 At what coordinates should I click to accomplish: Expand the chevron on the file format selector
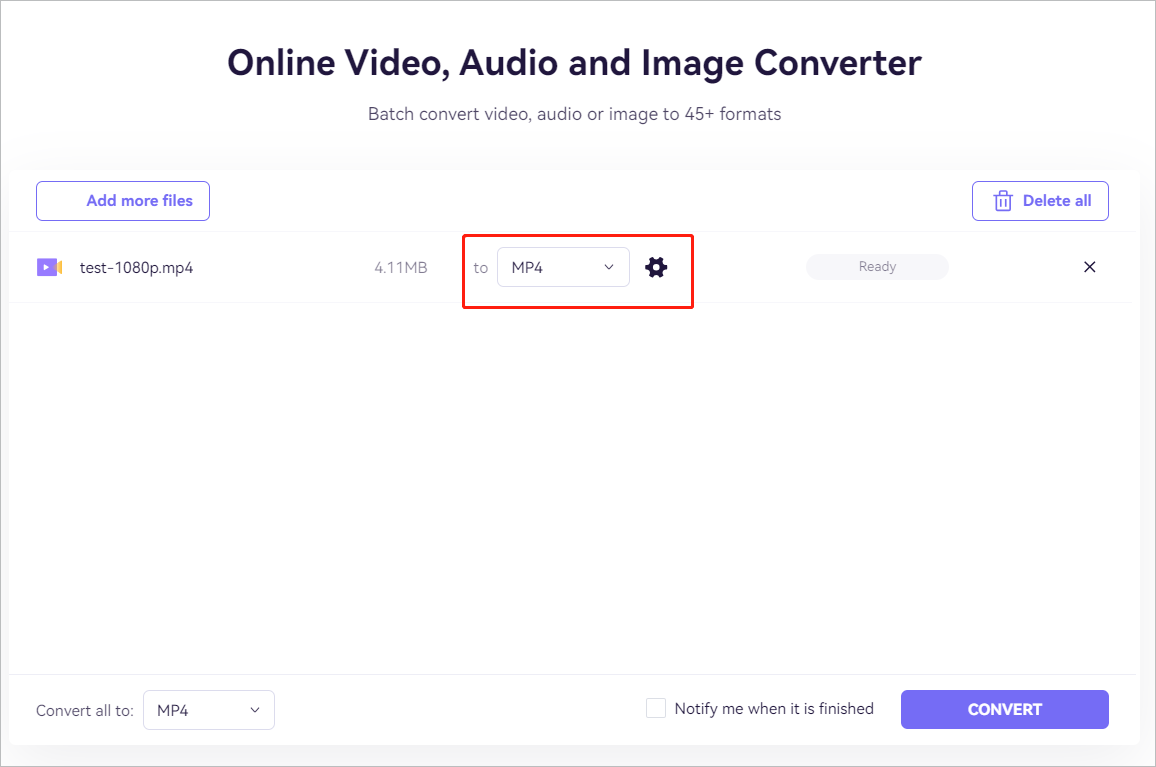tap(608, 267)
